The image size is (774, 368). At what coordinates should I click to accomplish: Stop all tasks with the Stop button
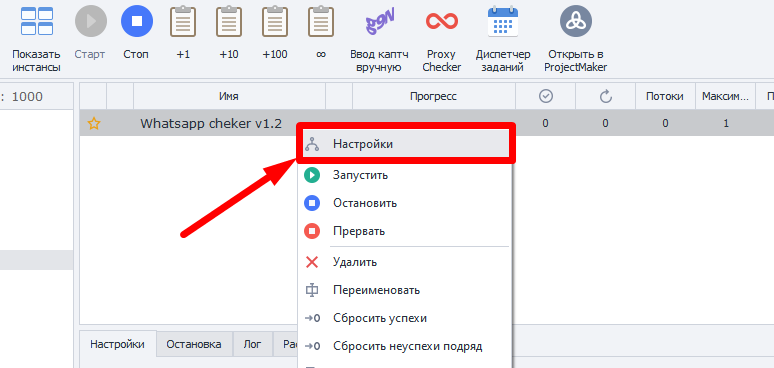click(x=137, y=21)
